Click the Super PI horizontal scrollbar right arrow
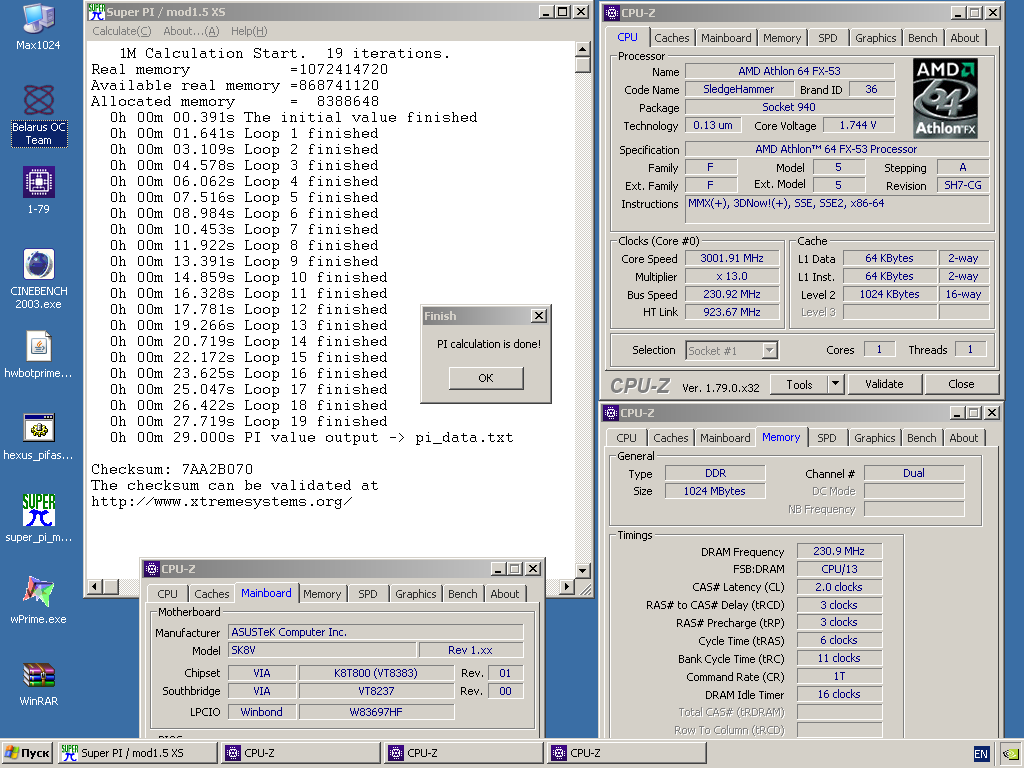The image size is (1024, 768). pos(567,587)
